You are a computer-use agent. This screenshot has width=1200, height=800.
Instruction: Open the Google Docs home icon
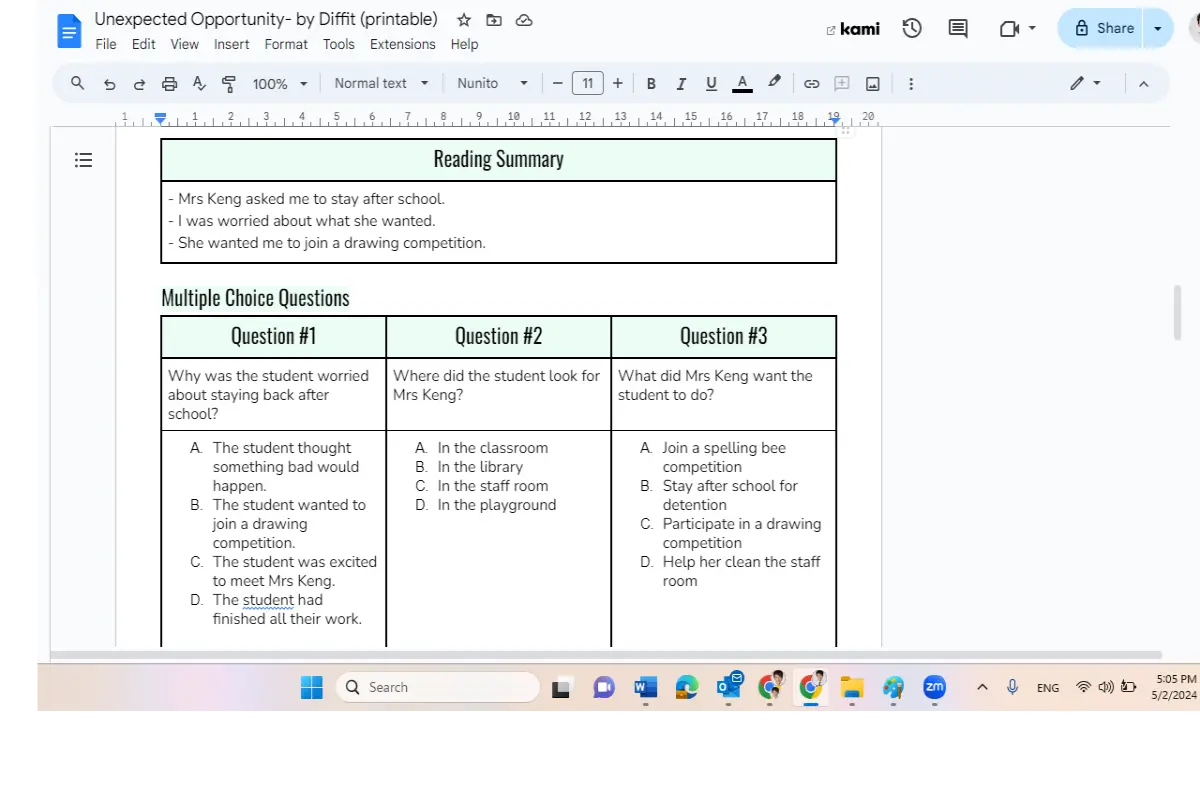coord(69,31)
